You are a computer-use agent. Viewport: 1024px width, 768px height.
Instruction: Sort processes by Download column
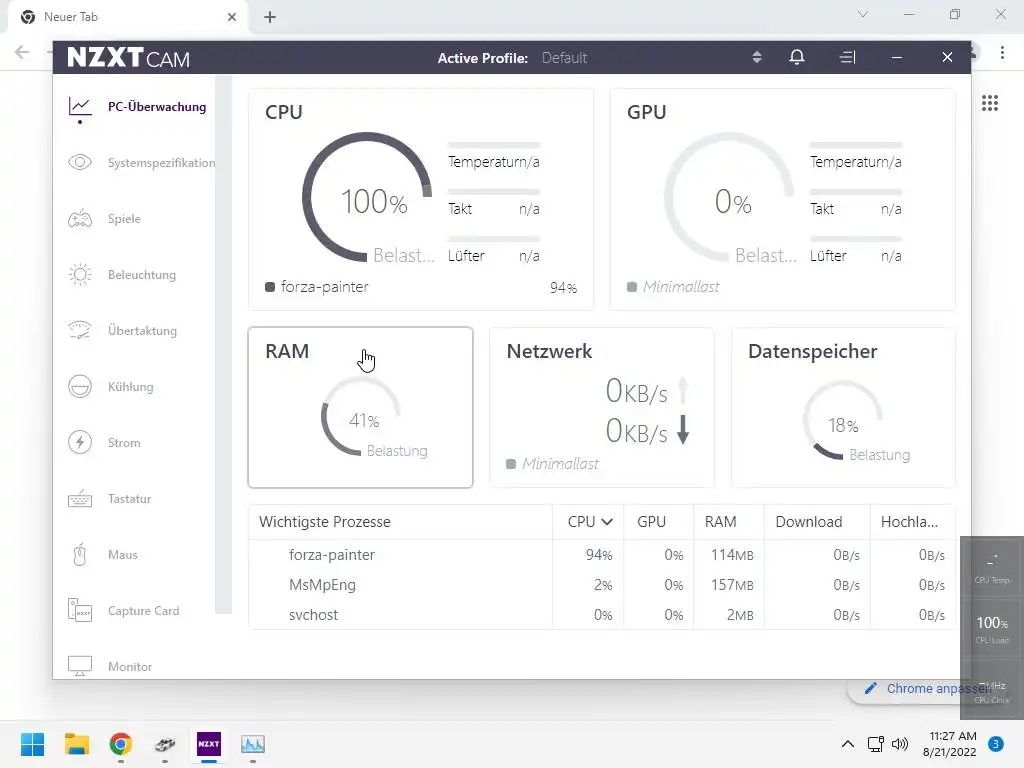click(808, 522)
